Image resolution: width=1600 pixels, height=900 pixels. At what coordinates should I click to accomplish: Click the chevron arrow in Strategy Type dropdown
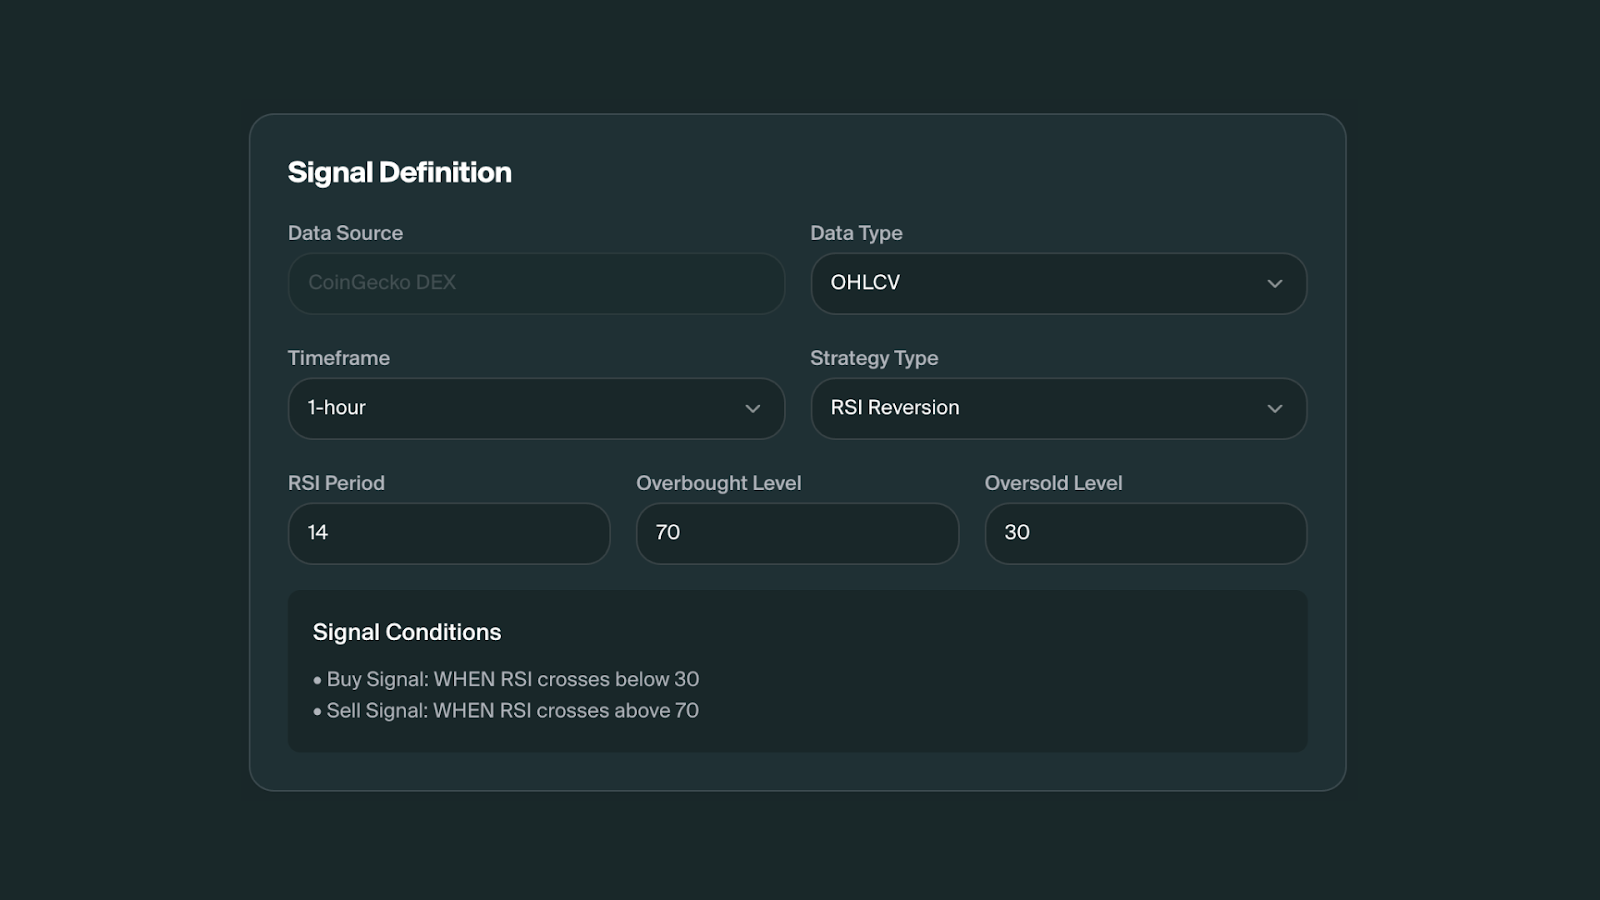click(x=1274, y=409)
